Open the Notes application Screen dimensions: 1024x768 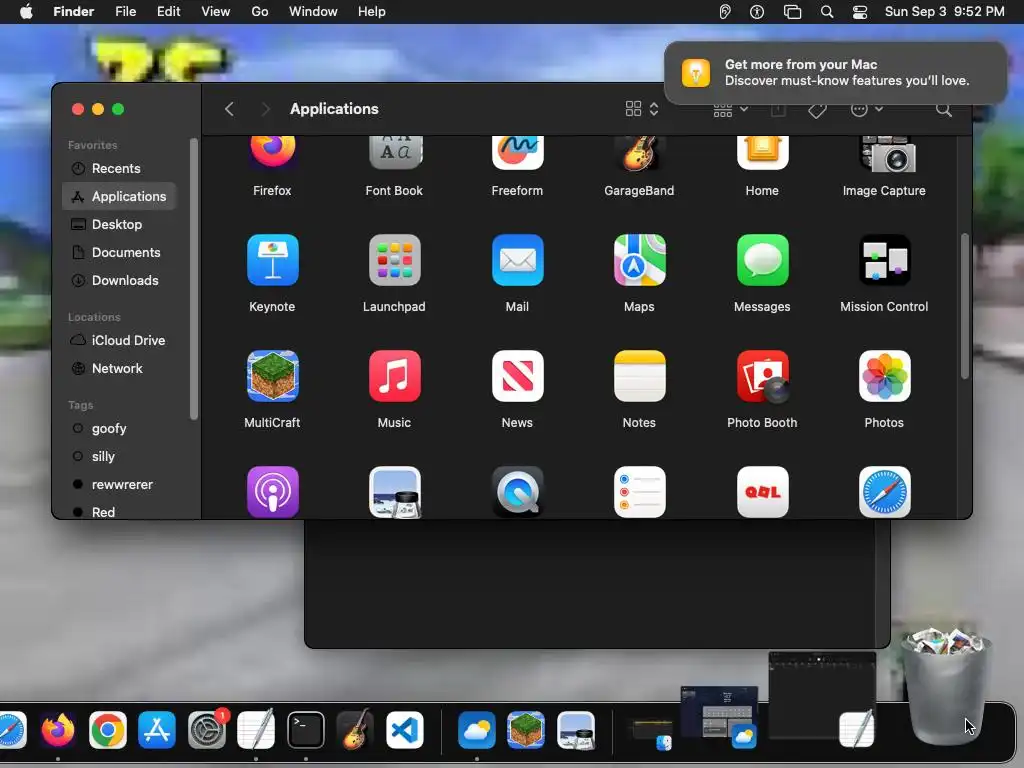(x=639, y=376)
